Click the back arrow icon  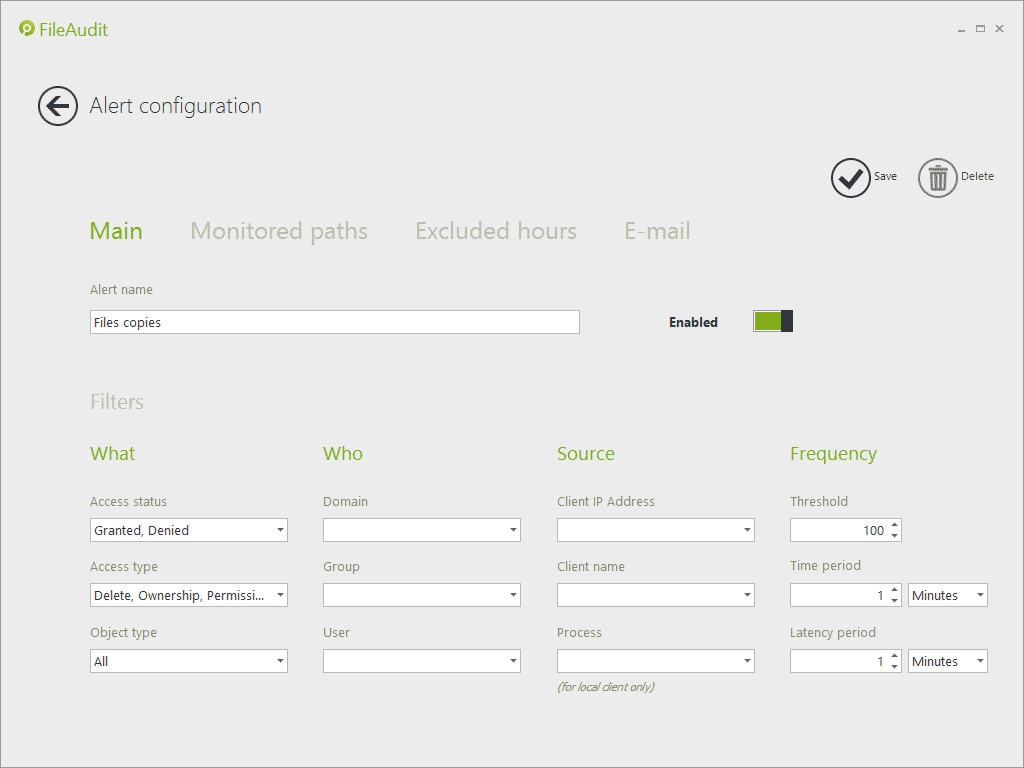pos(58,106)
